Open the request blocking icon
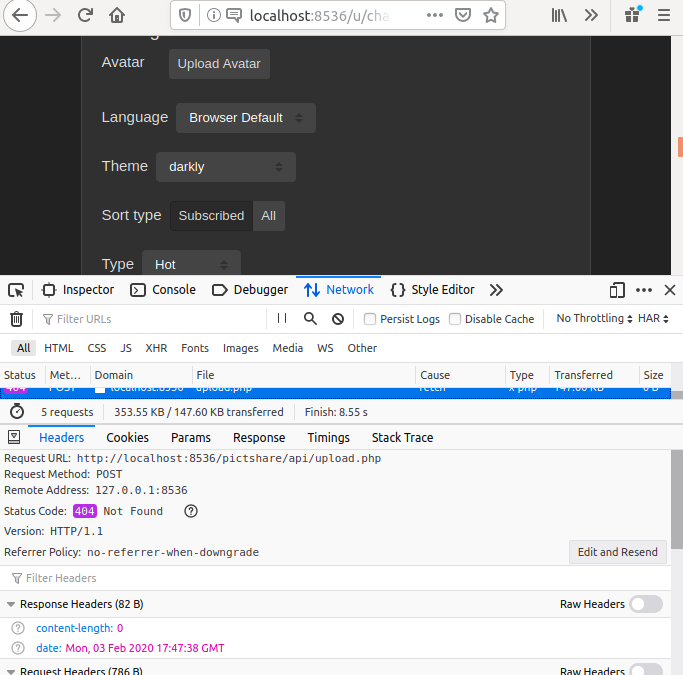Image resolution: width=683 pixels, height=675 pixels. tap(338, 319)
